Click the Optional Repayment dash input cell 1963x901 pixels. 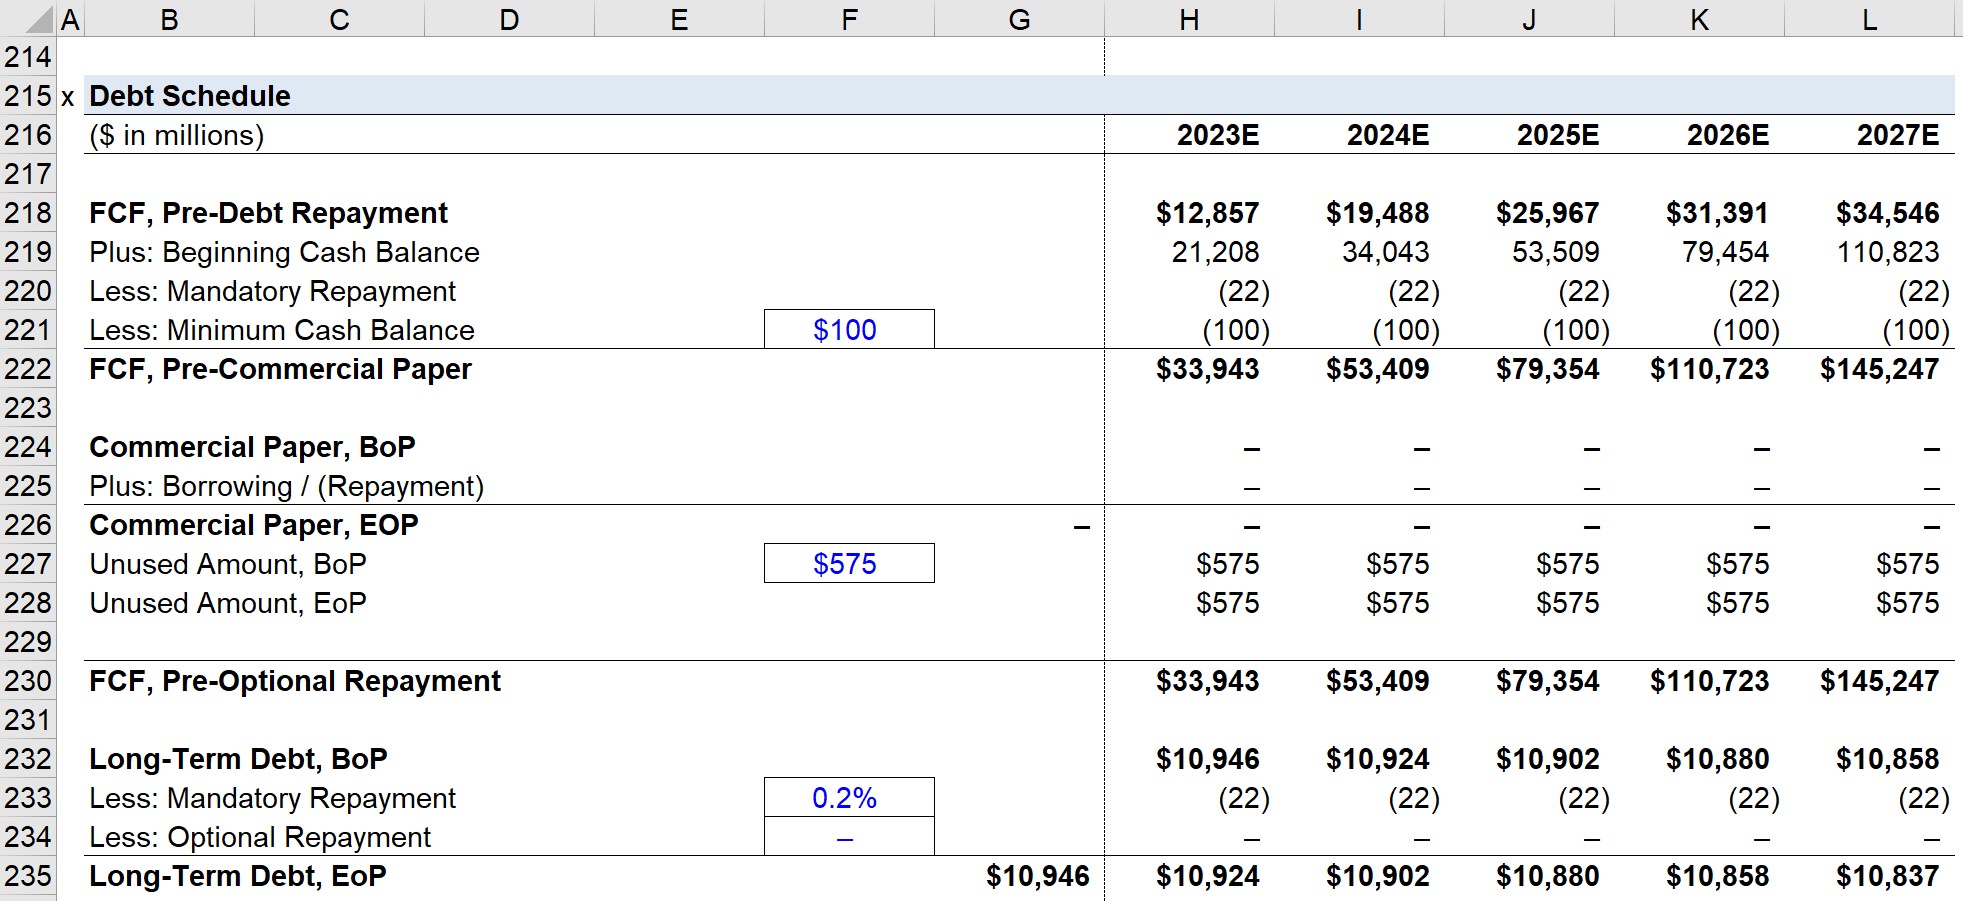(849, 837)
